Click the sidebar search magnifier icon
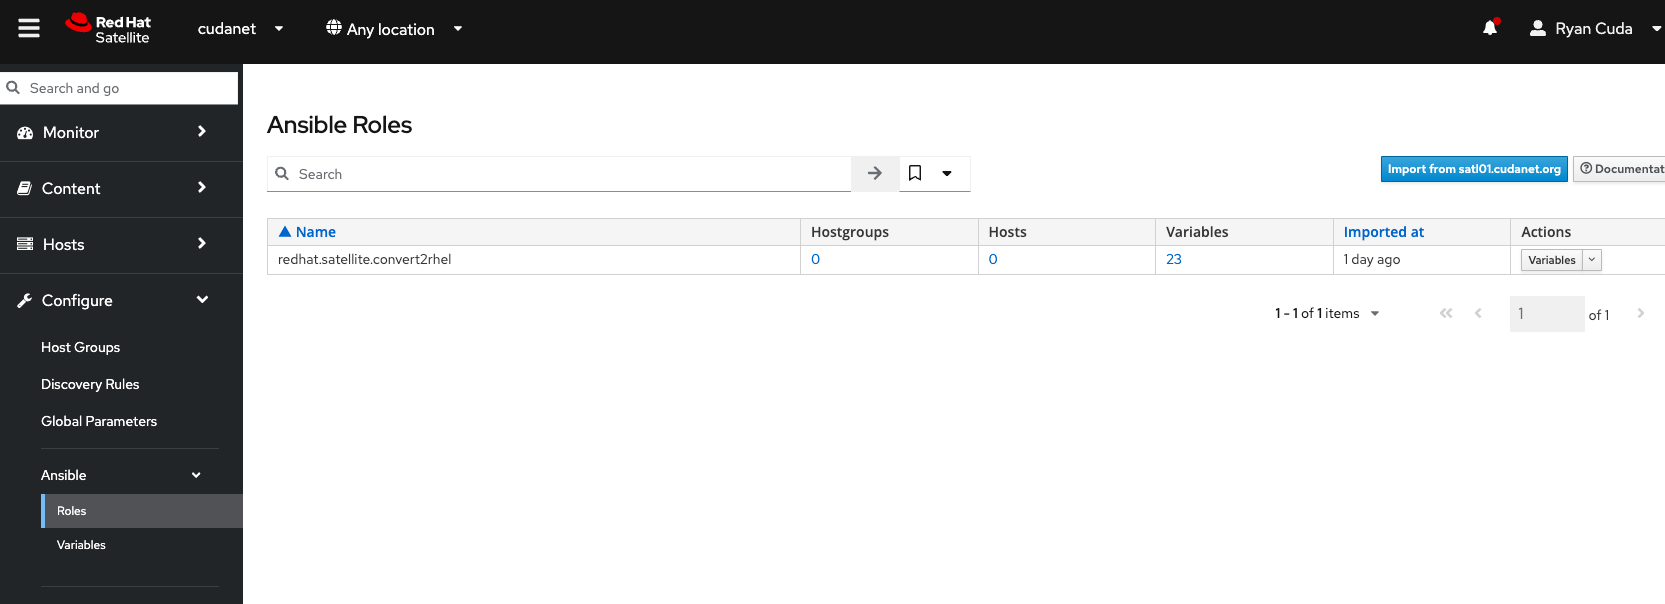 (x=13, y=88)
